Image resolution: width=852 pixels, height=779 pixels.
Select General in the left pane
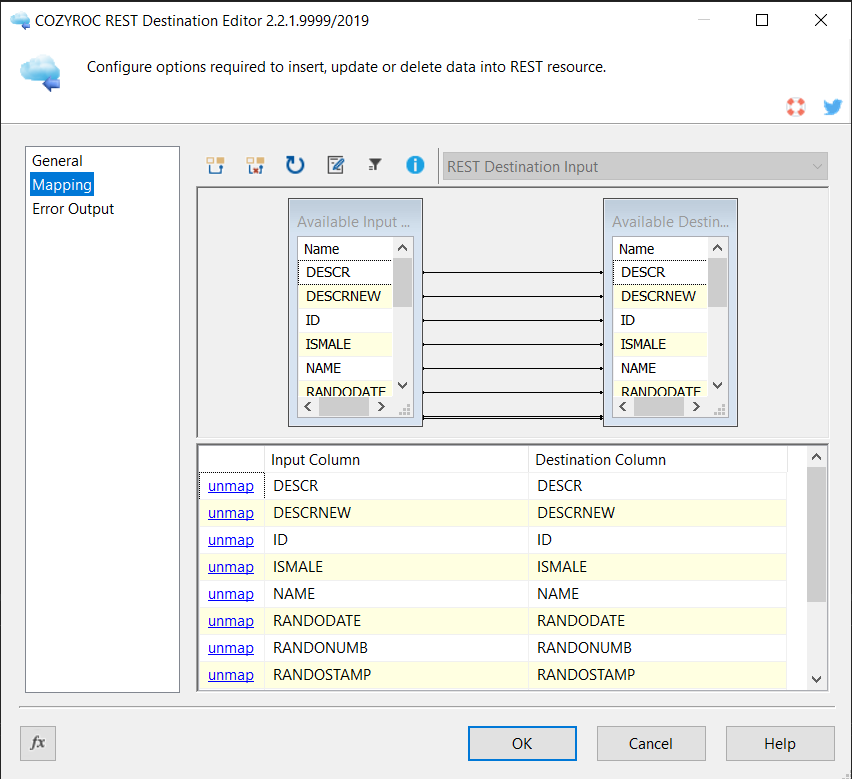tap(57, 161)
